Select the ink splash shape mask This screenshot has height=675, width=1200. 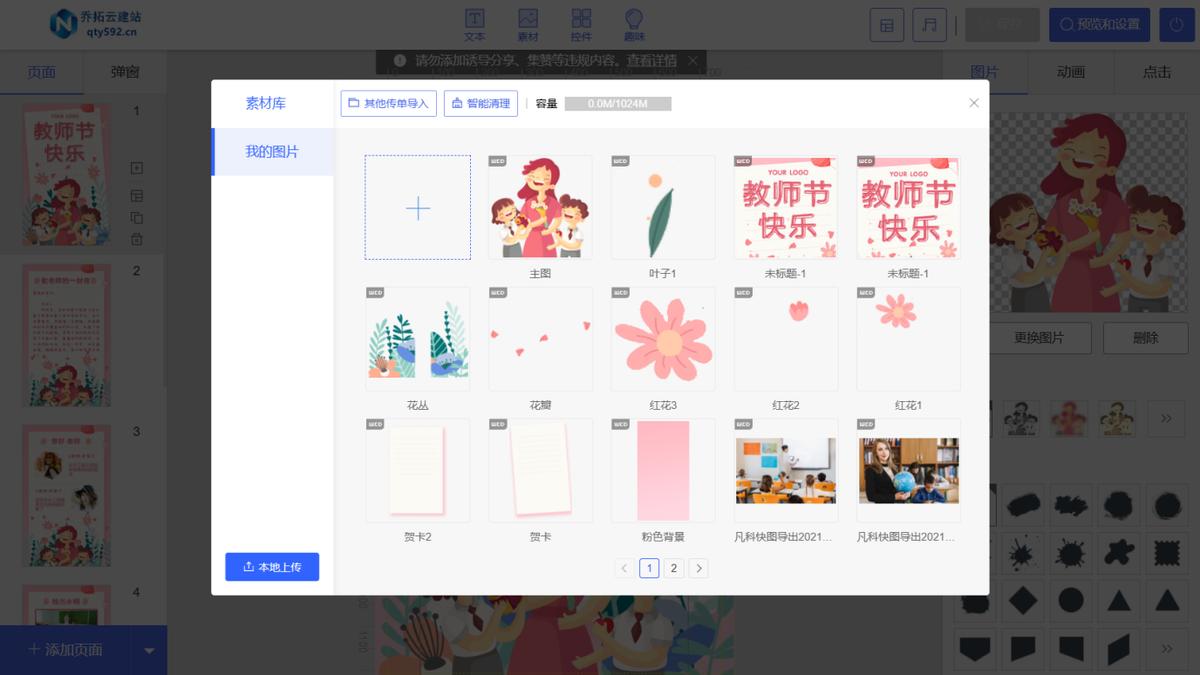[x=1022, y=554]
